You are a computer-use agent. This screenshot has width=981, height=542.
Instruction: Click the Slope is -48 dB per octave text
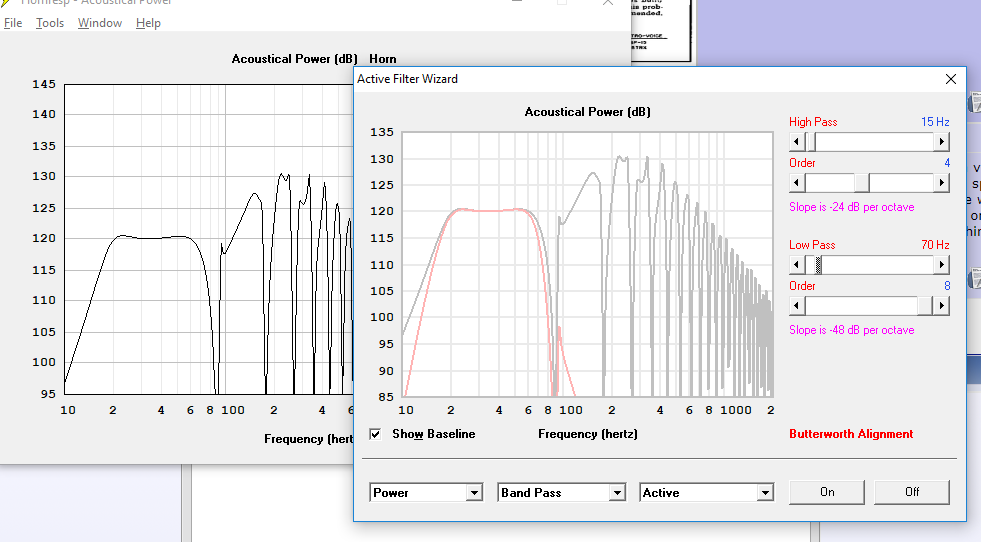click(851, 330)
